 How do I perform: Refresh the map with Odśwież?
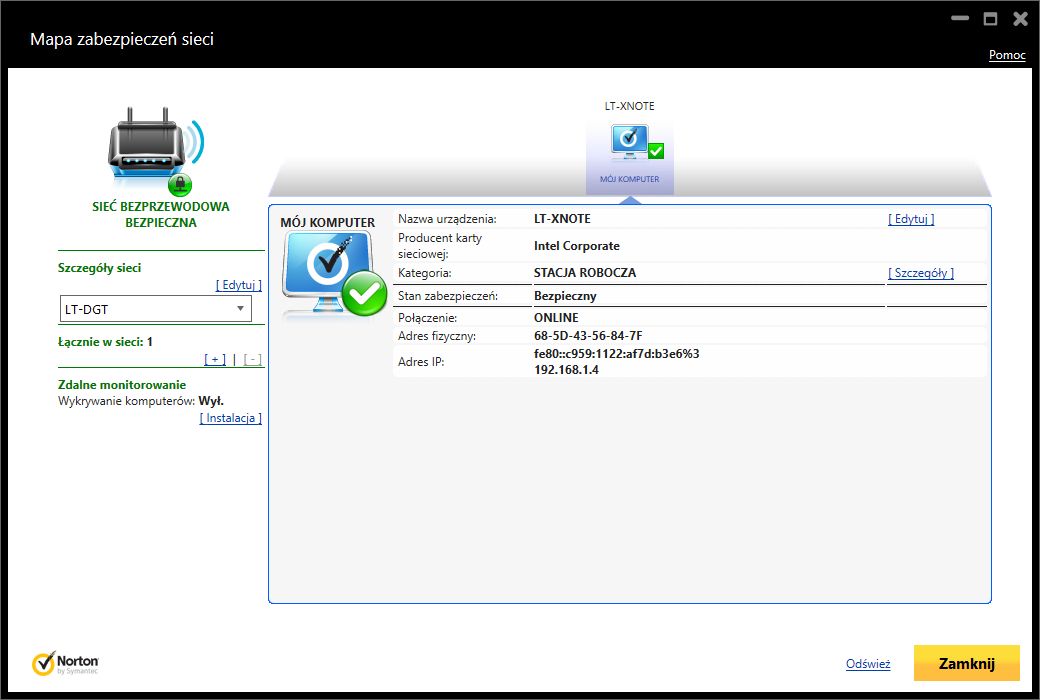point(868,664)
